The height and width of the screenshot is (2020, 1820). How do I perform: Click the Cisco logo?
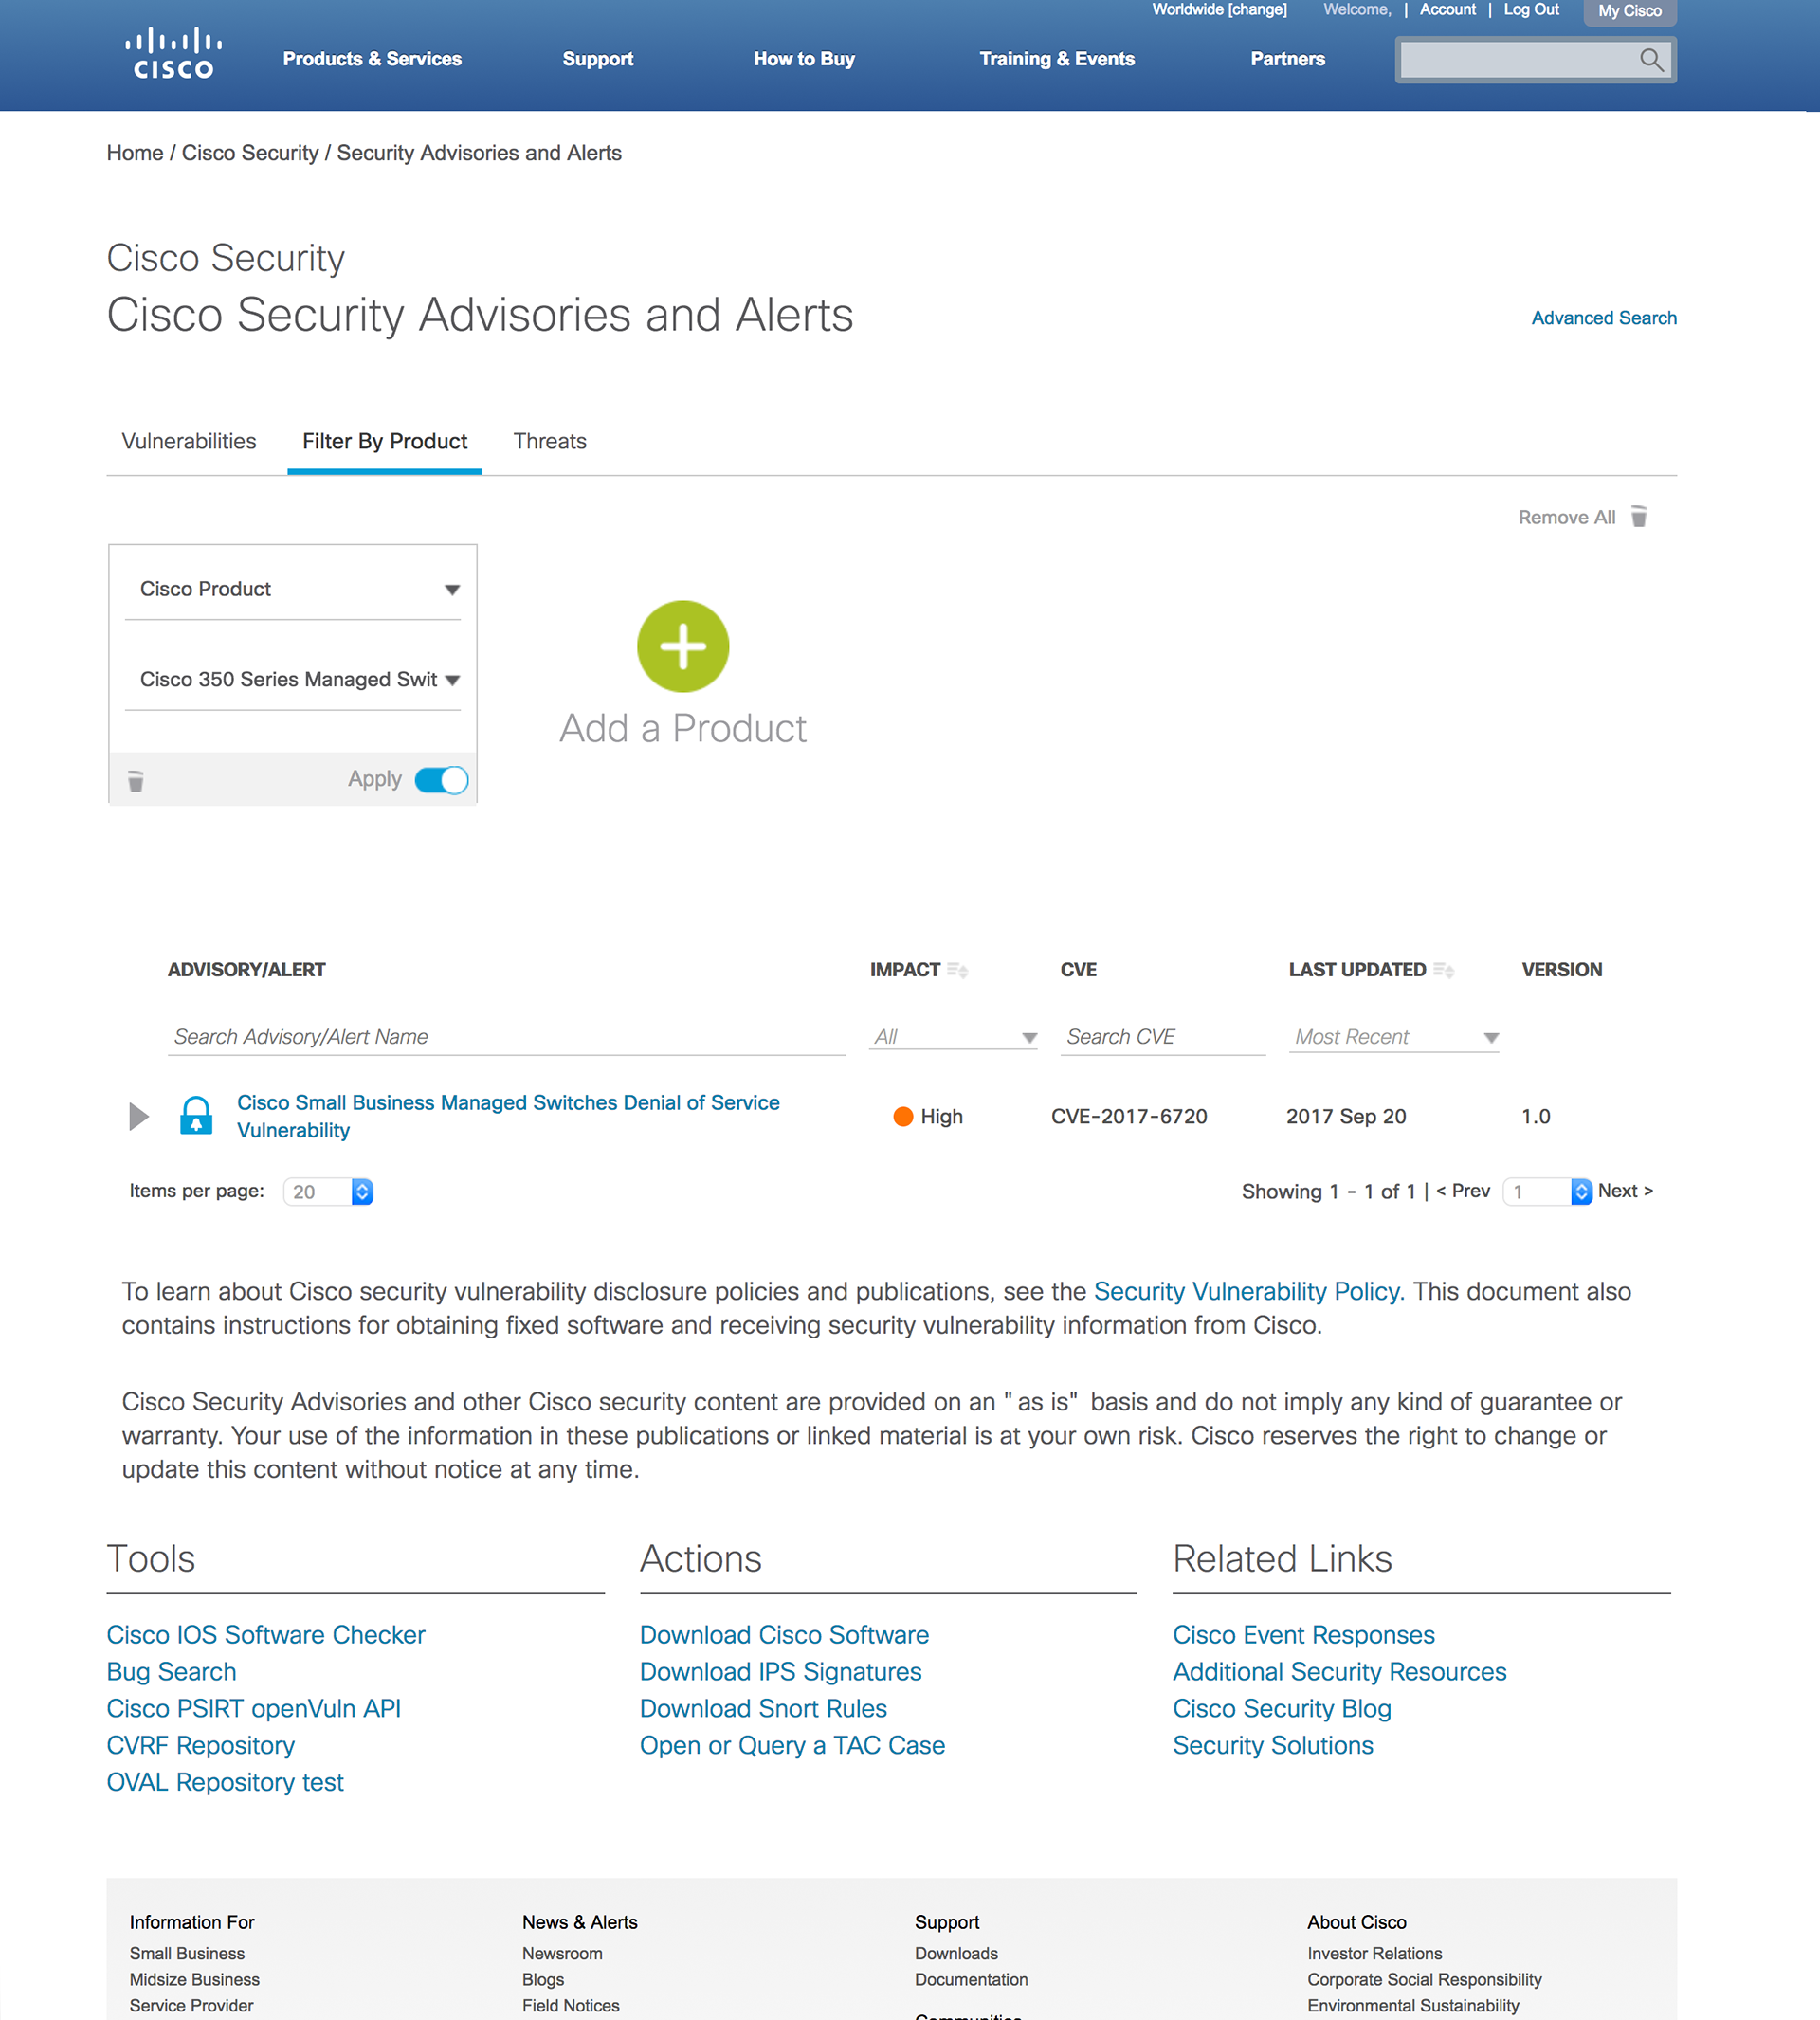click(x=173, y=54)
